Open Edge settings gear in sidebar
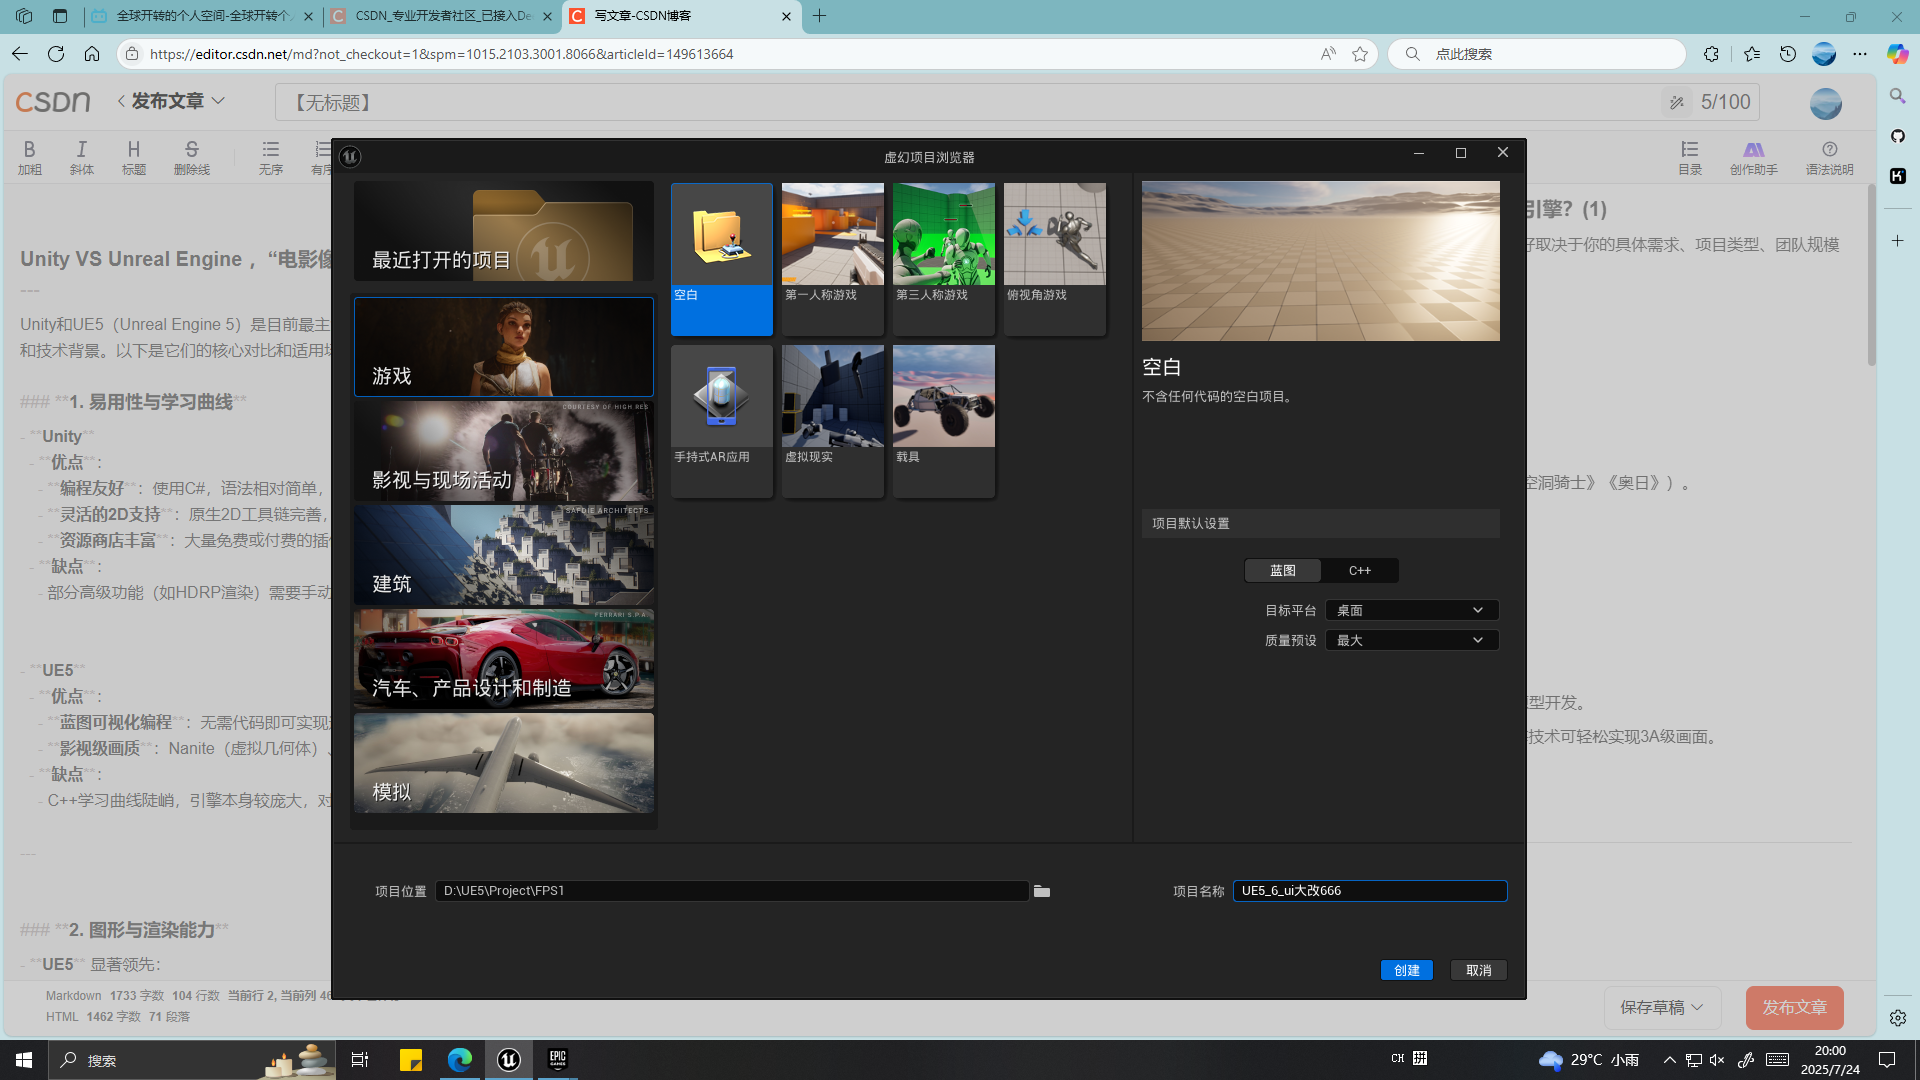Screen dimensions: 1920x1080 (x=1897, y=1018)
